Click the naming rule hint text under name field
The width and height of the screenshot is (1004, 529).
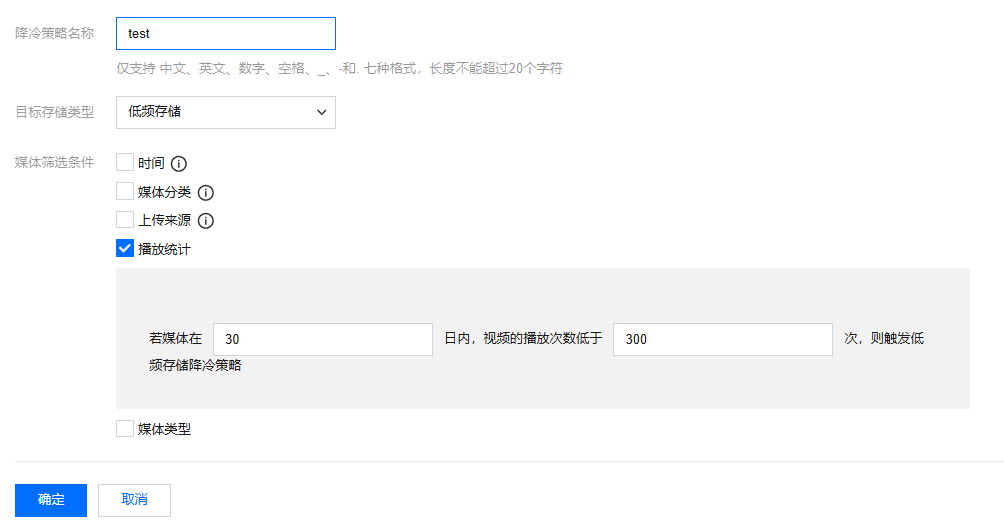[x=339, y=69]
